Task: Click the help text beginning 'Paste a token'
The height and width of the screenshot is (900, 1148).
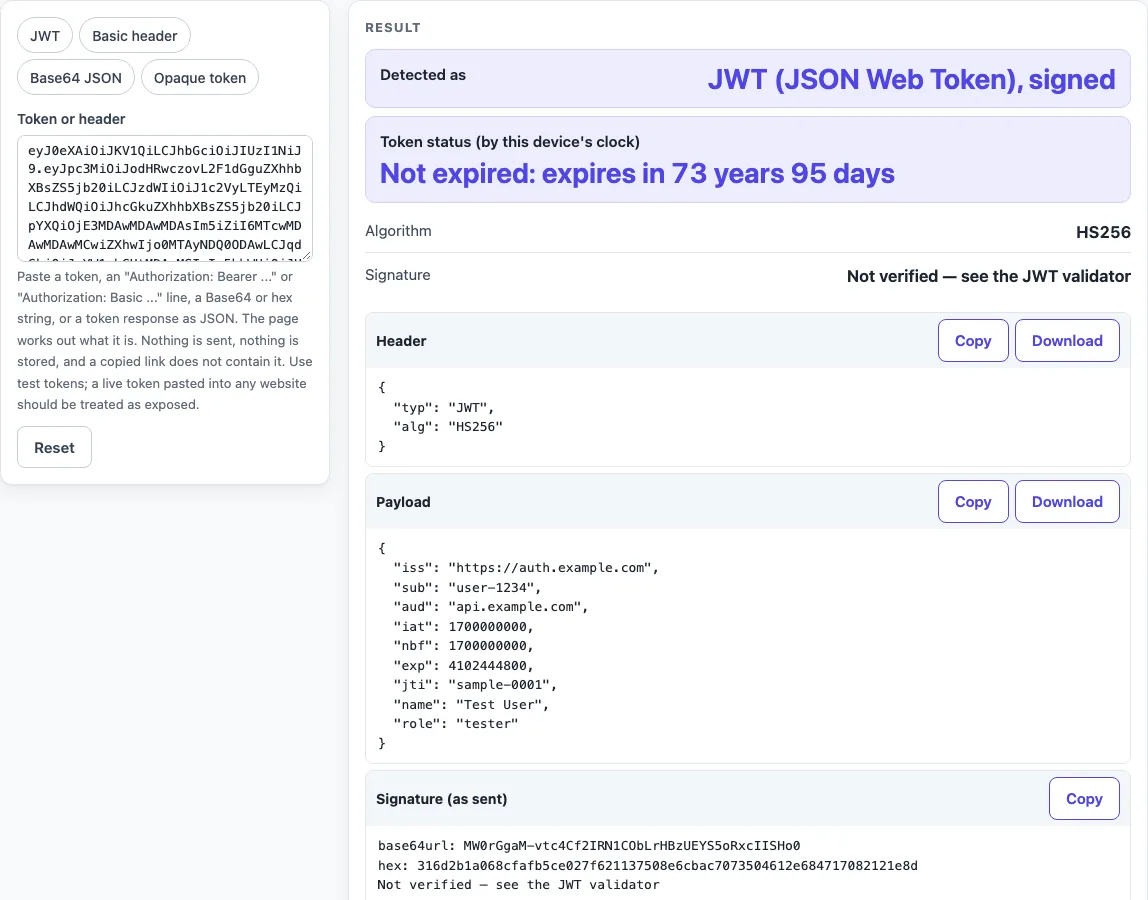Action: pos(165,341)
